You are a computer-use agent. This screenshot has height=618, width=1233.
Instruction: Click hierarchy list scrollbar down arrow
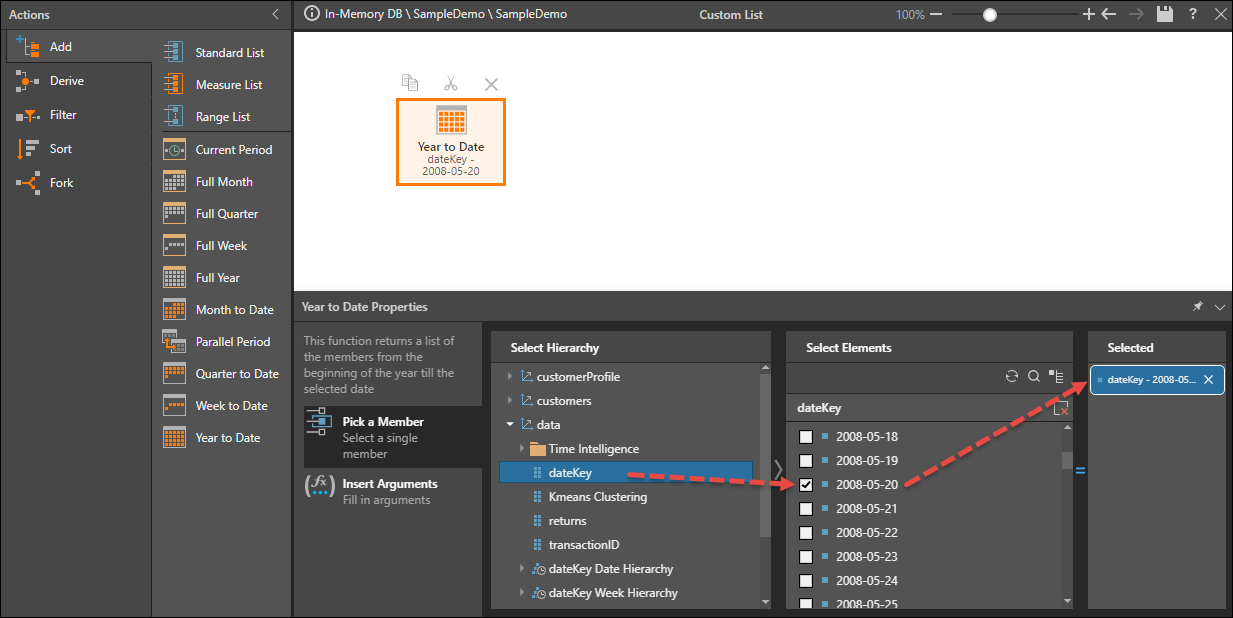pos(766,602)
